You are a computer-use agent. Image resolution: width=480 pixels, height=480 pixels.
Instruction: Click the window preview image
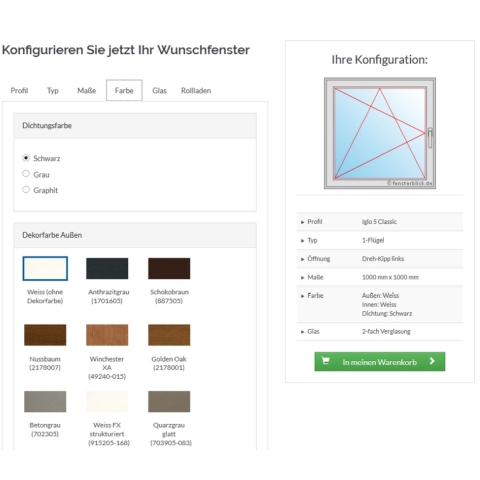(x=380, y=133)
